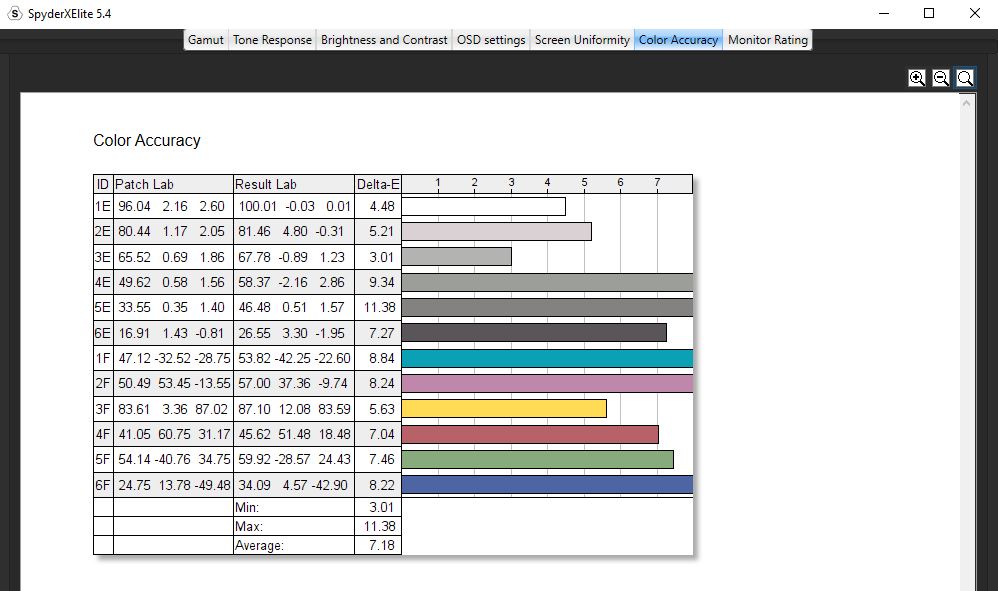Click the cyan 1F color bar
998x591 pixels.
pos(547,358)
